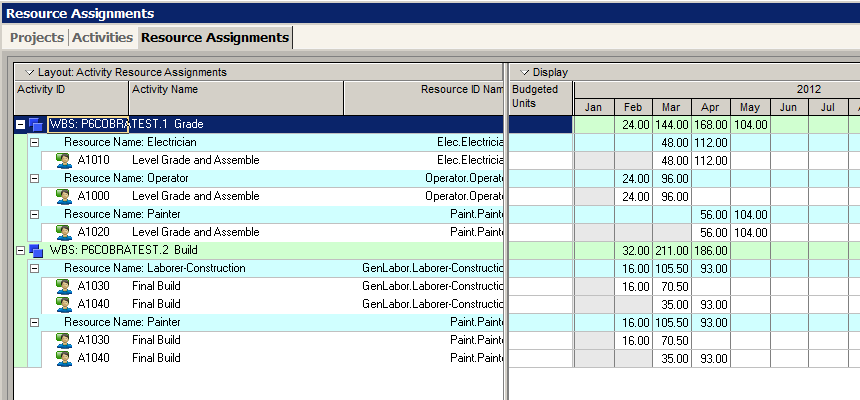Collapse the WBS P6COBRATEST.1 Grade group
Image resolution: width=860 pixels, height=400 pixels.
(x=21, y=125)
